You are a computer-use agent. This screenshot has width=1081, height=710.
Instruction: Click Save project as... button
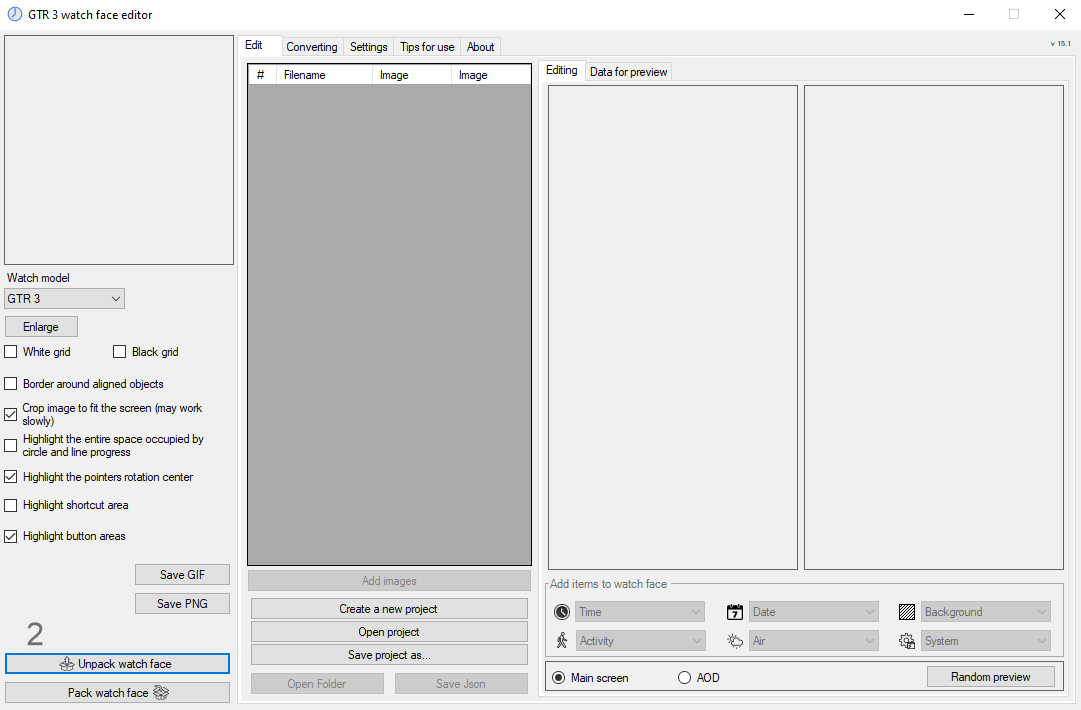tap(389, 655)
